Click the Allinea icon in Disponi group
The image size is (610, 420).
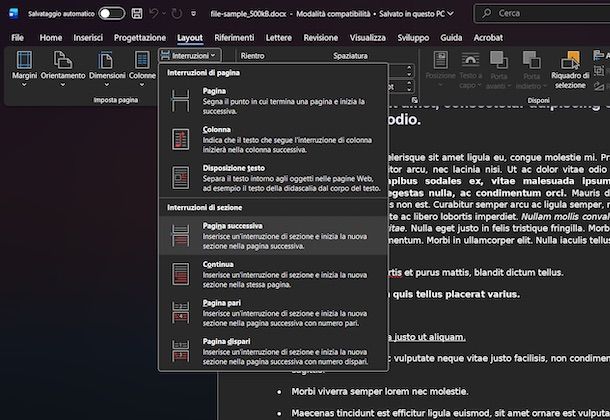click(599, 56)
